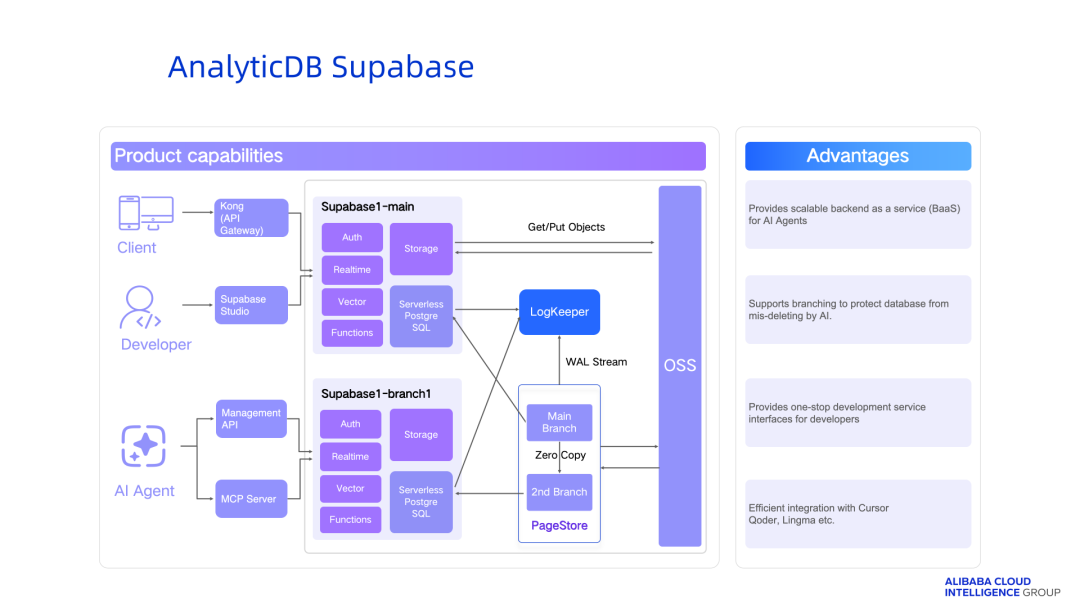Click Vector in Supabase1-main
Viewport: 1080px width, 608px height.
tap(352, 302)
